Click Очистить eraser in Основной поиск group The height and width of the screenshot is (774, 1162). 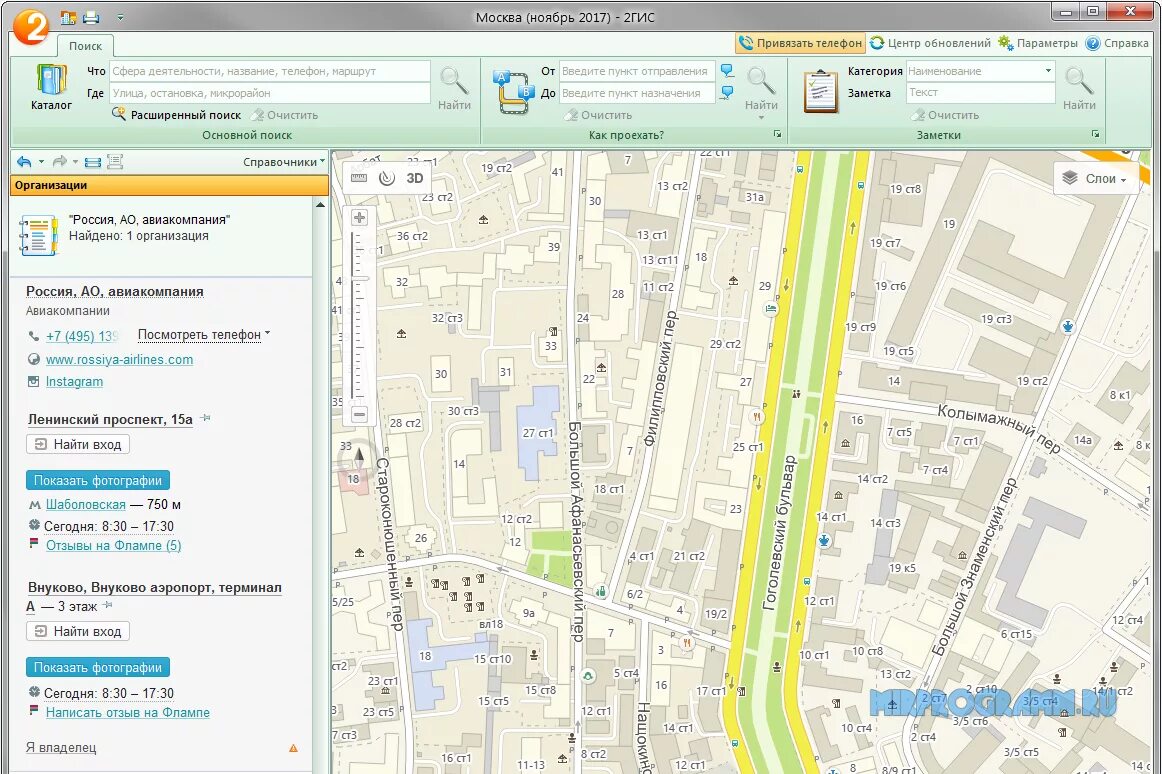(284, 115)
